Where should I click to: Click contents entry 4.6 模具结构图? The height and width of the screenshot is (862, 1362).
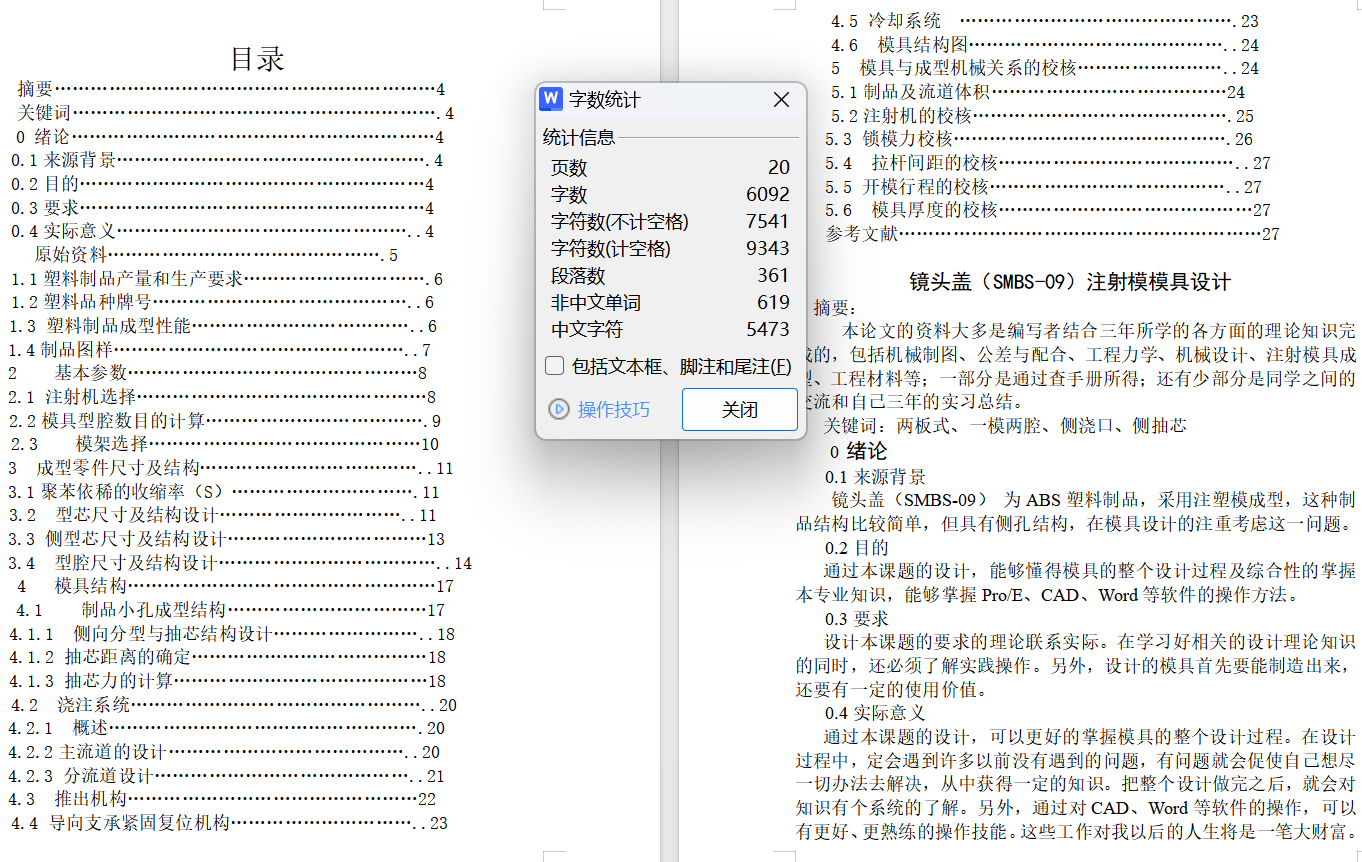(1045, 45)
